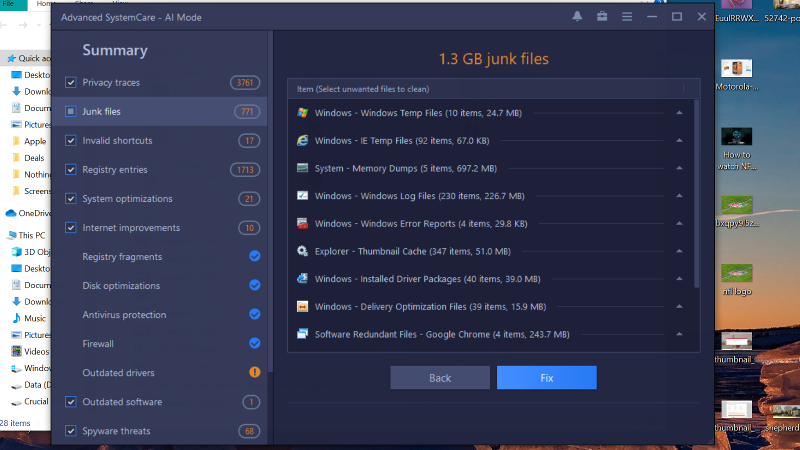
Task: Expand the Delivery Optimization Files row arrow
Action: 679,306
